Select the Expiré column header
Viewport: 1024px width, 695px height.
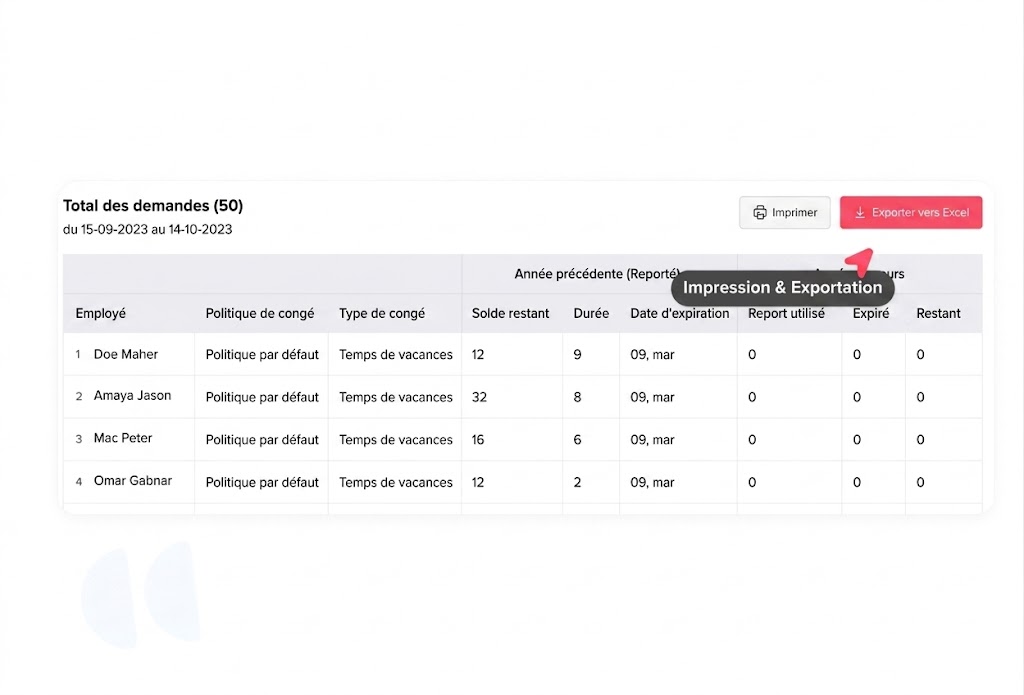[871, 313]
